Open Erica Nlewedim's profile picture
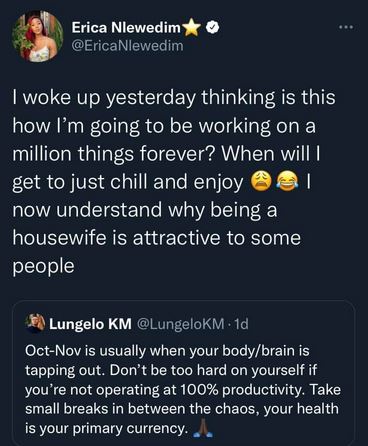 tap(37, 36)
